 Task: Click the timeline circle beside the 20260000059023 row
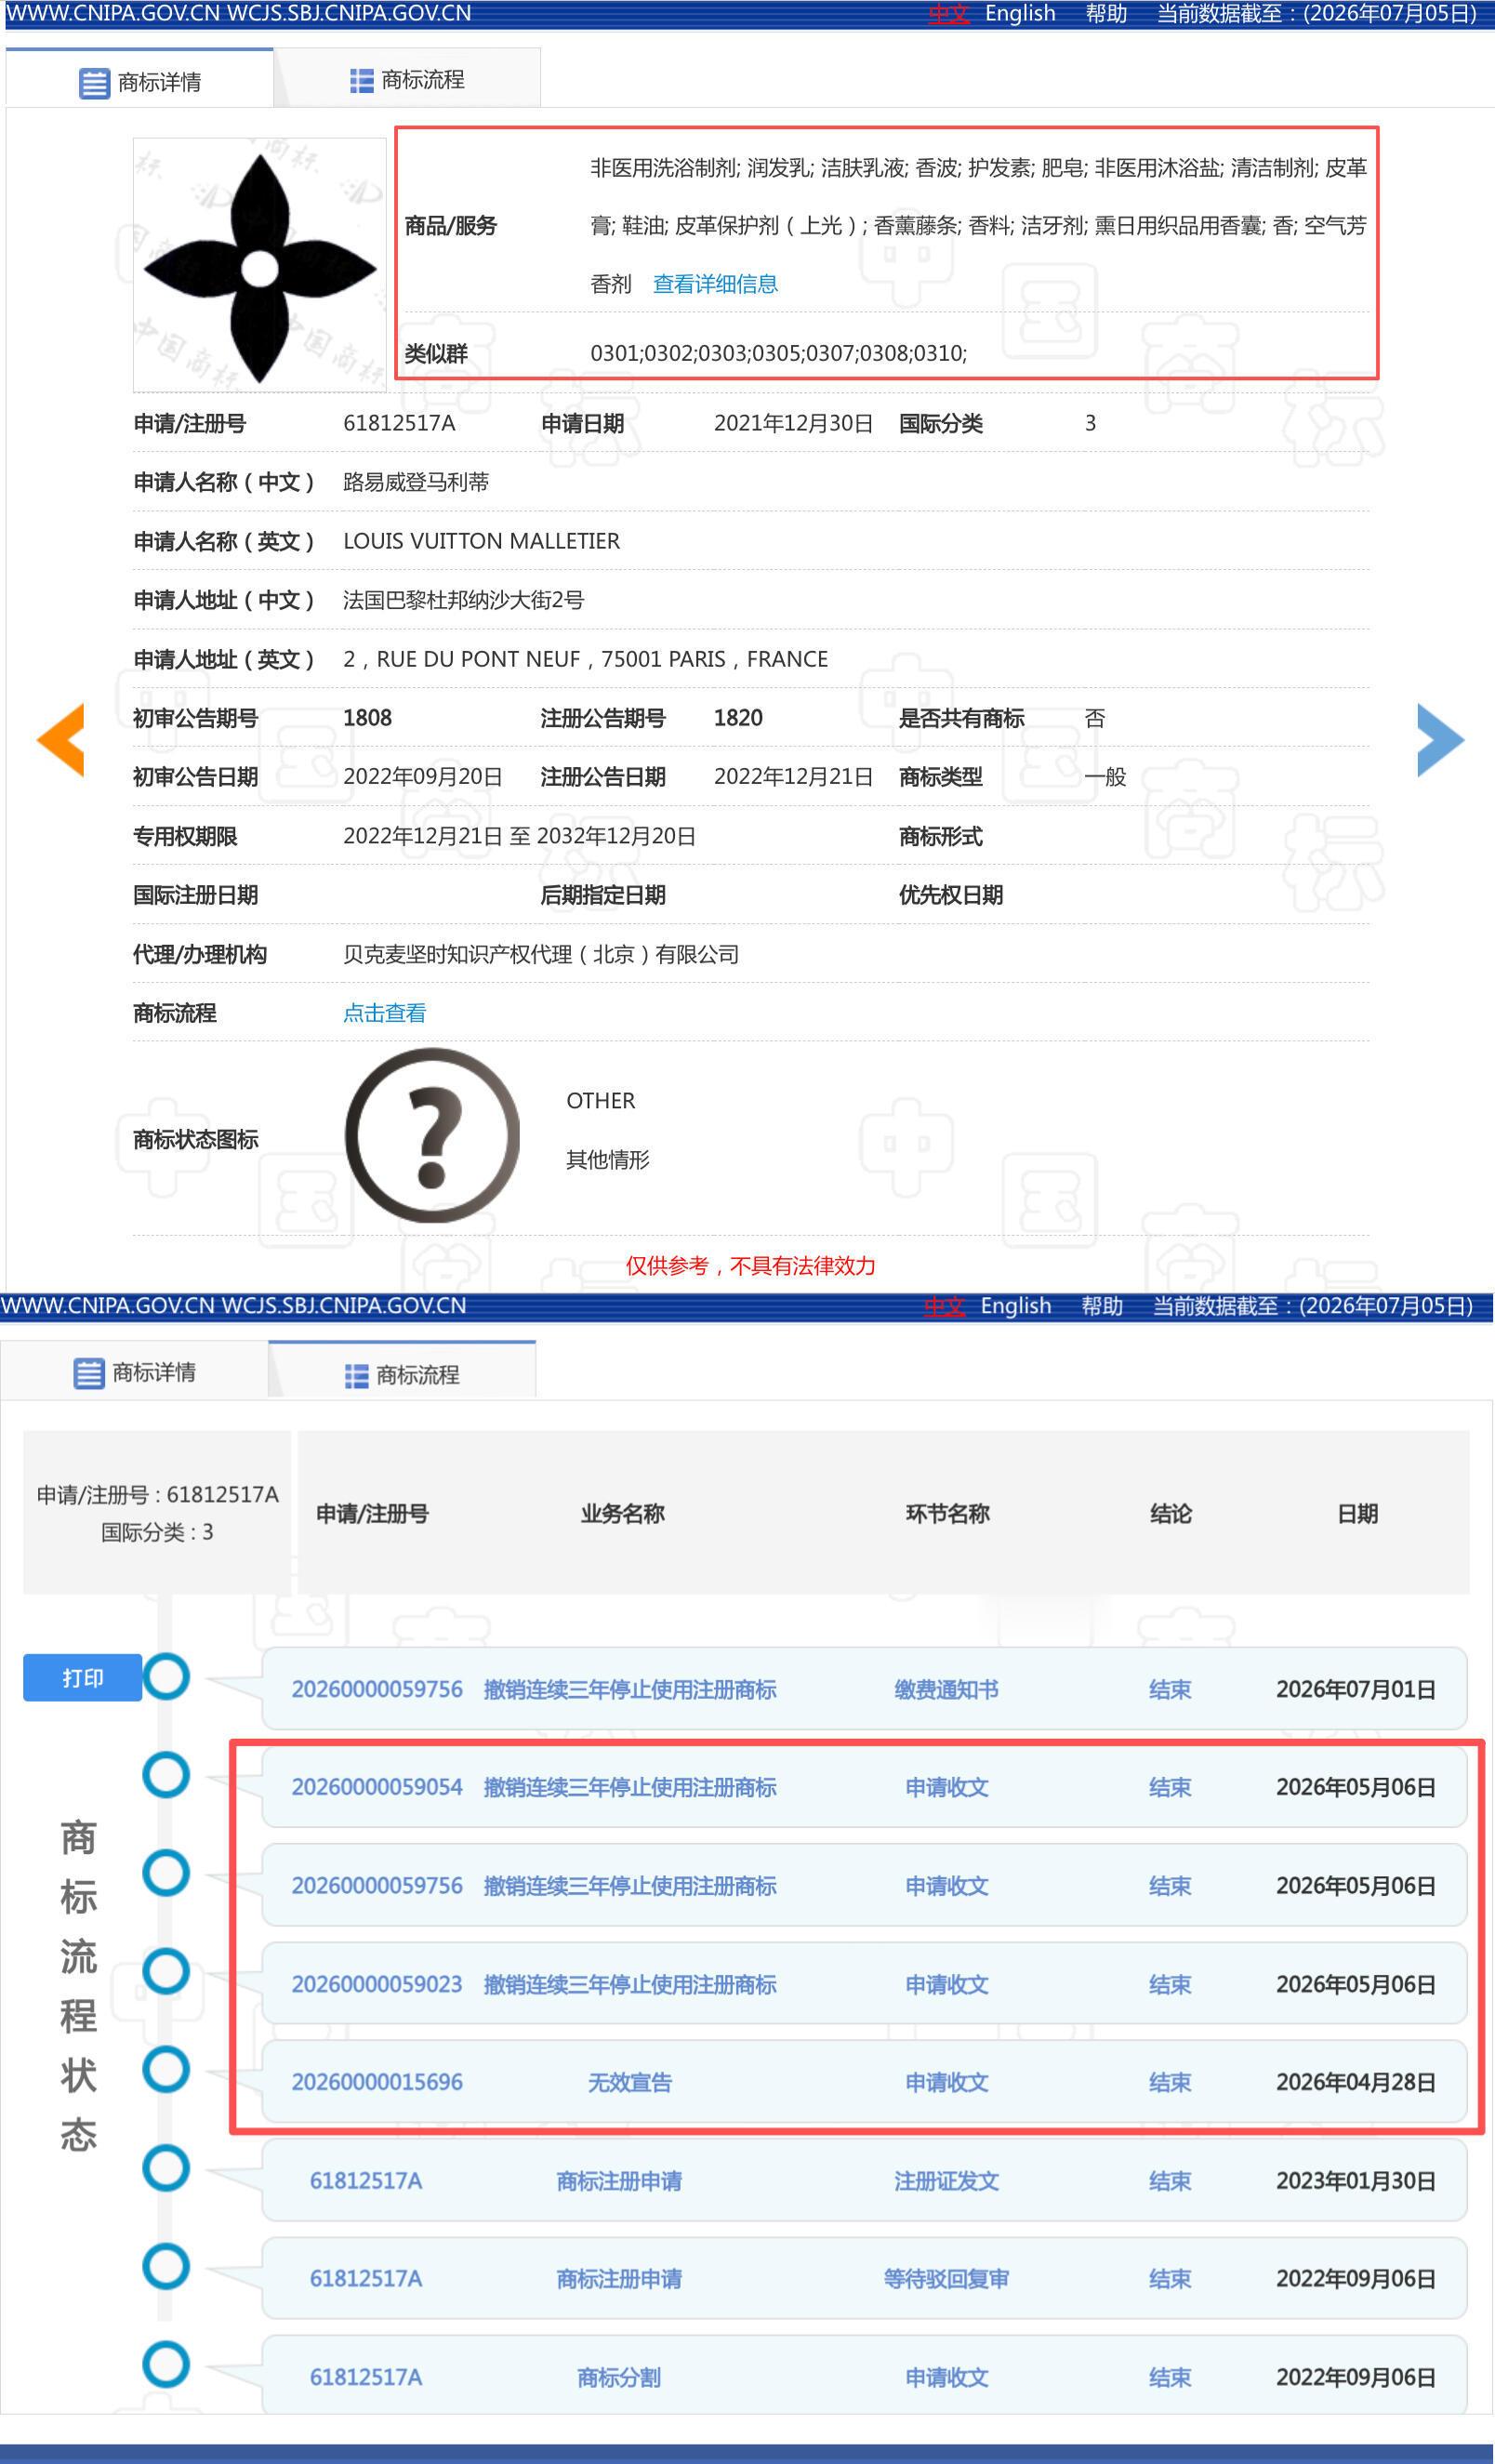tap(166, 1971)
